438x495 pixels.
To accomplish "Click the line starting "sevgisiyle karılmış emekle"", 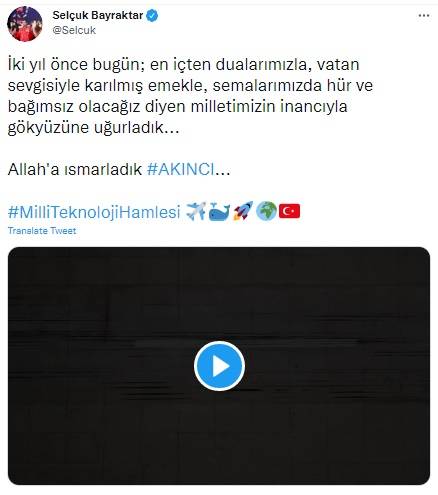I will pos(190,86).
